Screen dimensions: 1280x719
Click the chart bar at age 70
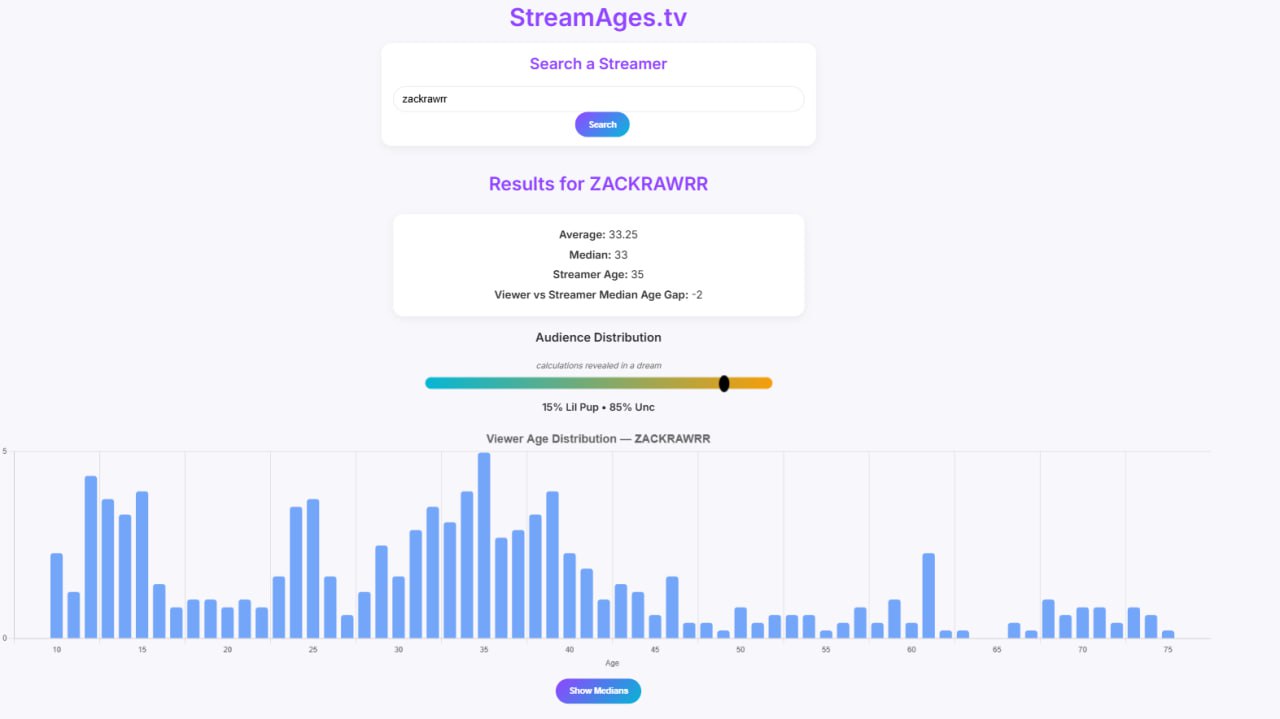pos(1082,622)
